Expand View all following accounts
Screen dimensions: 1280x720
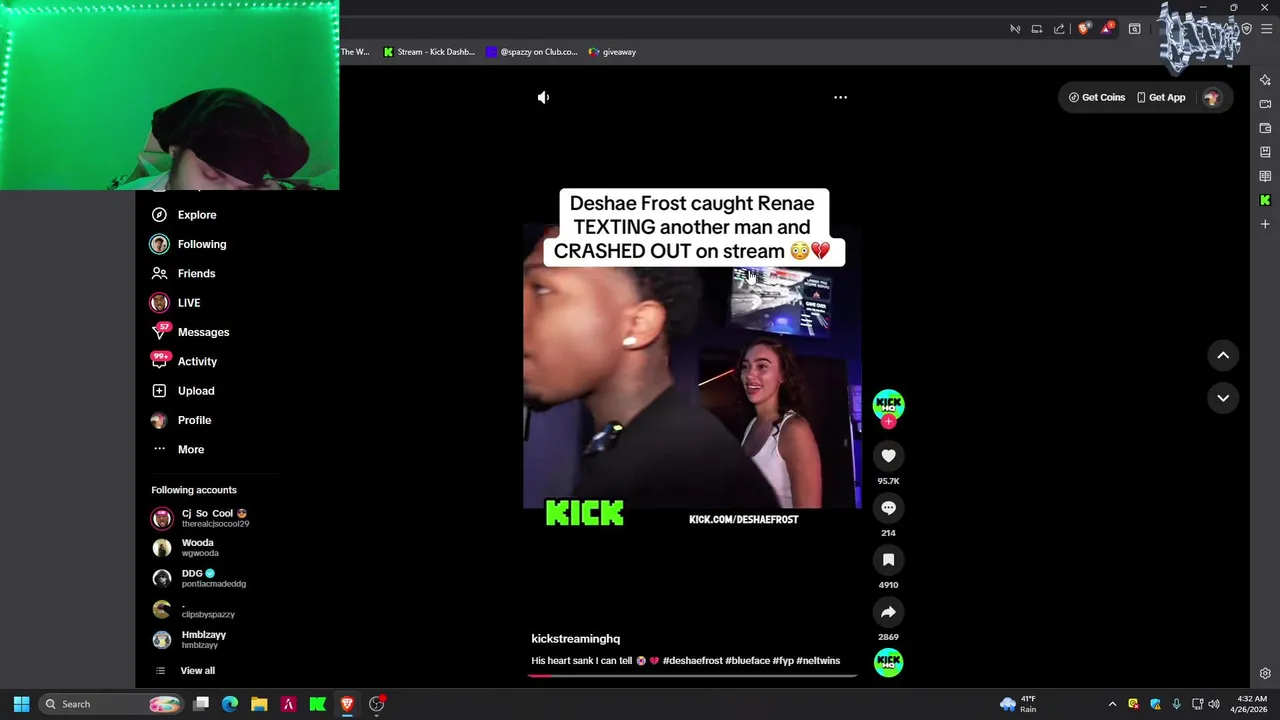click(185, 671)
